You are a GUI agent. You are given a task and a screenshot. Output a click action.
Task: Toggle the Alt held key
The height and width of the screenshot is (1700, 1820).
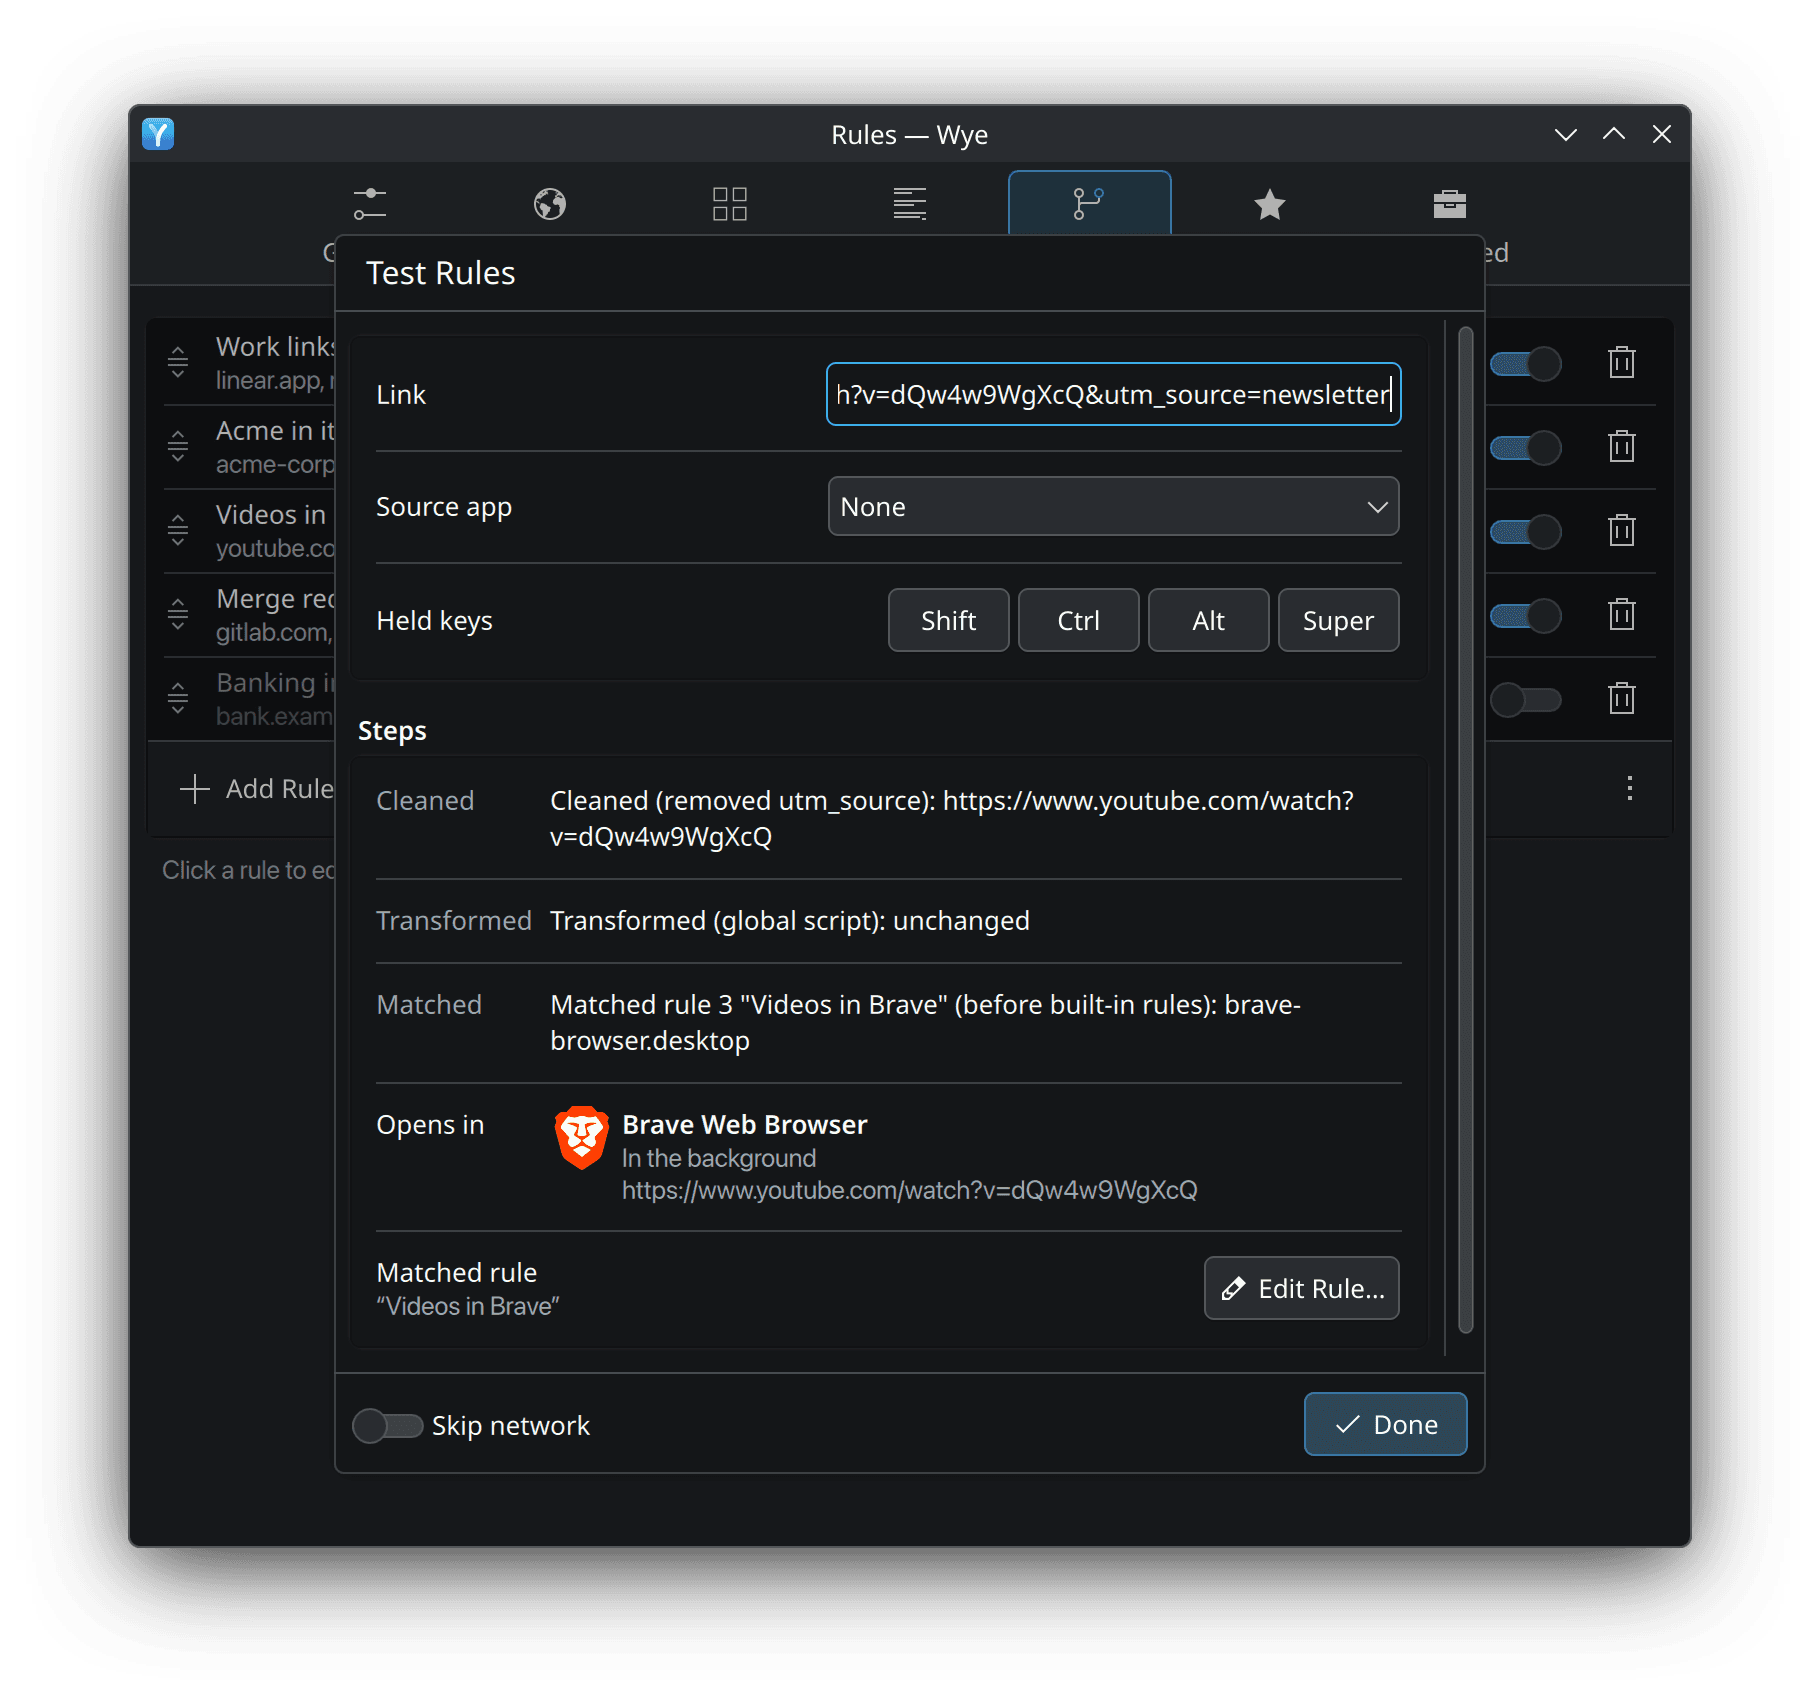pos(1208,620)
